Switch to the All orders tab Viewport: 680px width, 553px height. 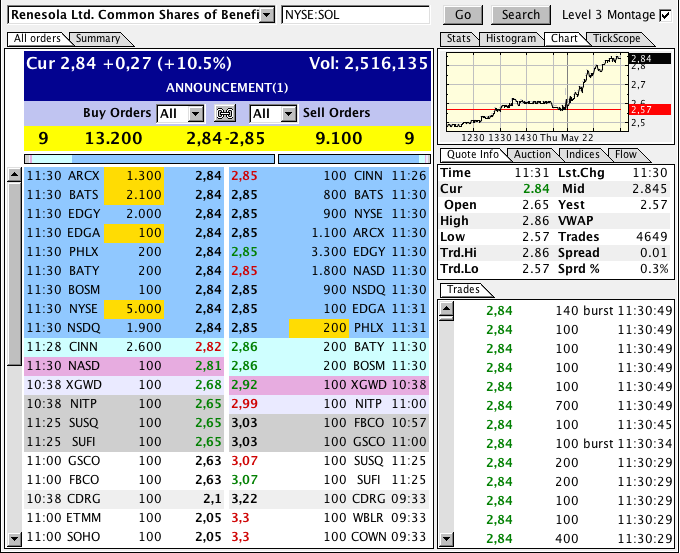pyautogui.click(x=37, y=39)
